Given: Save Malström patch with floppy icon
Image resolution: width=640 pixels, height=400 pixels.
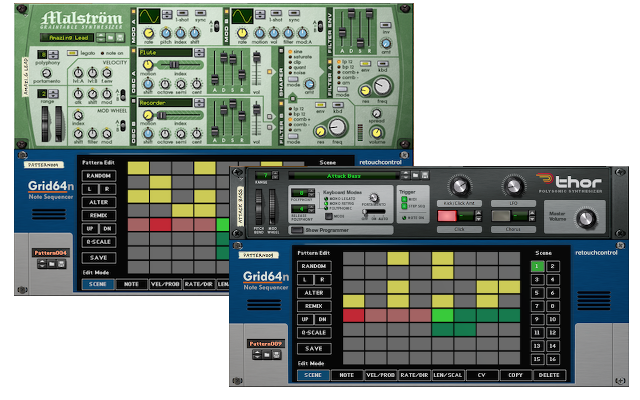Looking at the screenshot, I should click(x=120, y=38).
